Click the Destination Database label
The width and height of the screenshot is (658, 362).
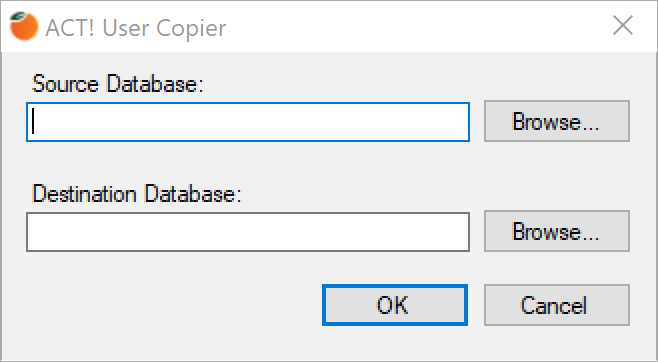click(137, 194)
